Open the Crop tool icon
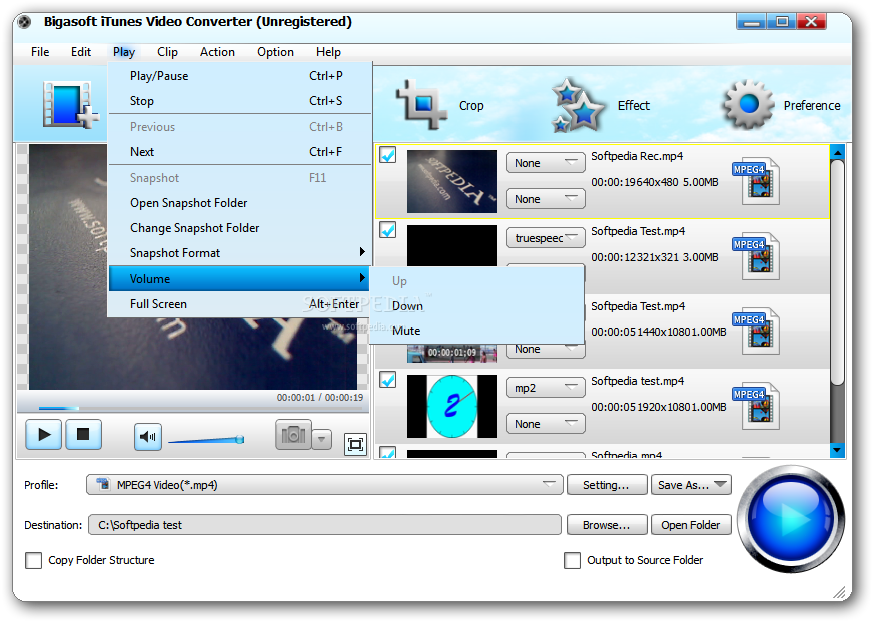 (421, 104)
